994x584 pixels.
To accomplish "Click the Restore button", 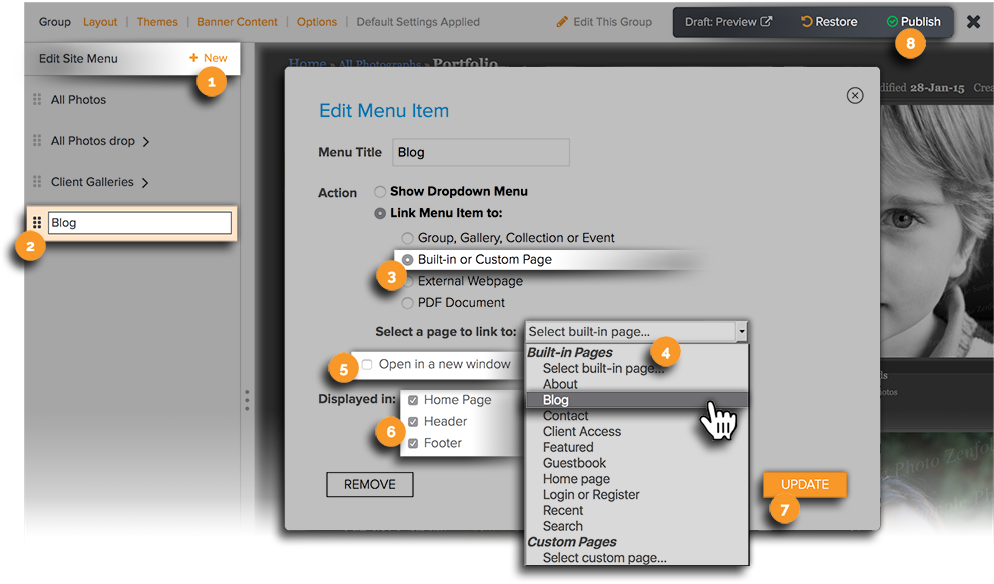I will (x=829, y=22).
